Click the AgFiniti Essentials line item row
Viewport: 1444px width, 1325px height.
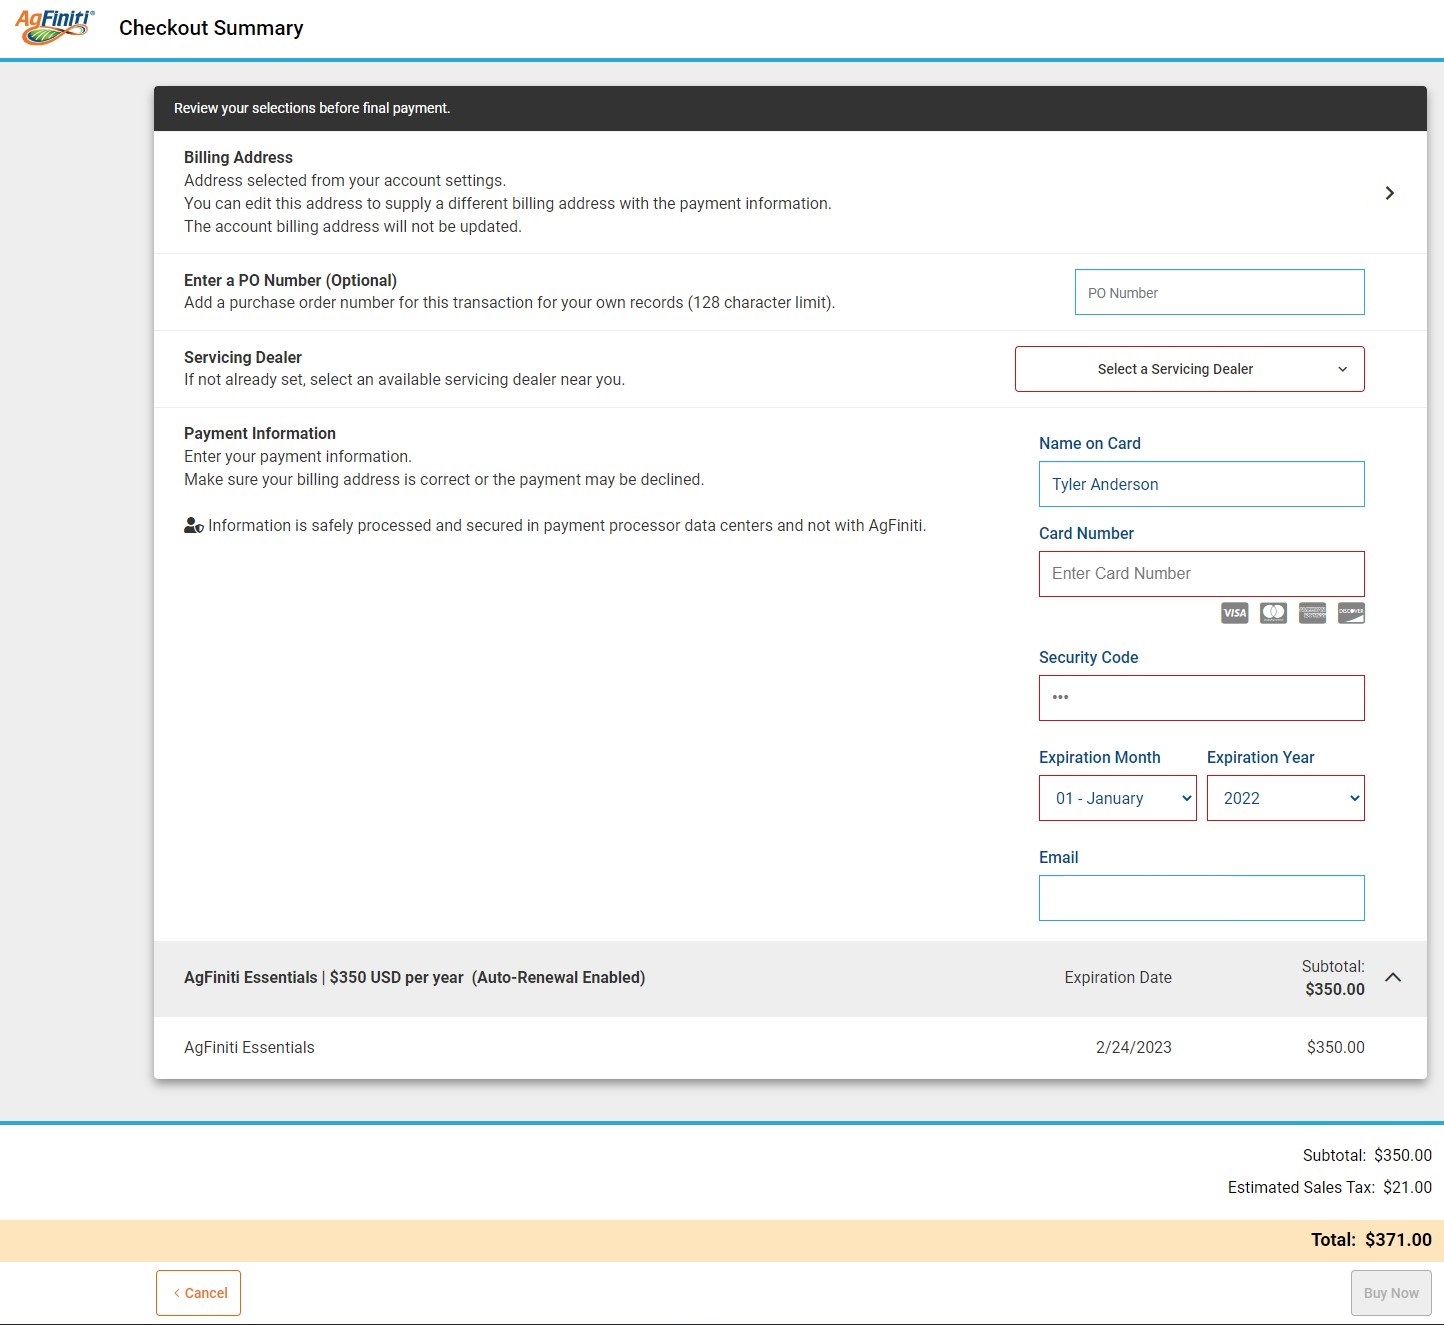790,1048
